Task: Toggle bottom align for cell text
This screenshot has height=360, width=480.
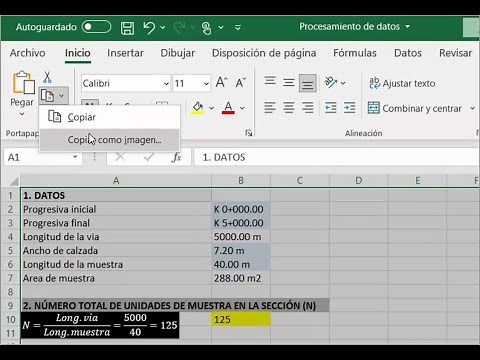Action: 307,83
